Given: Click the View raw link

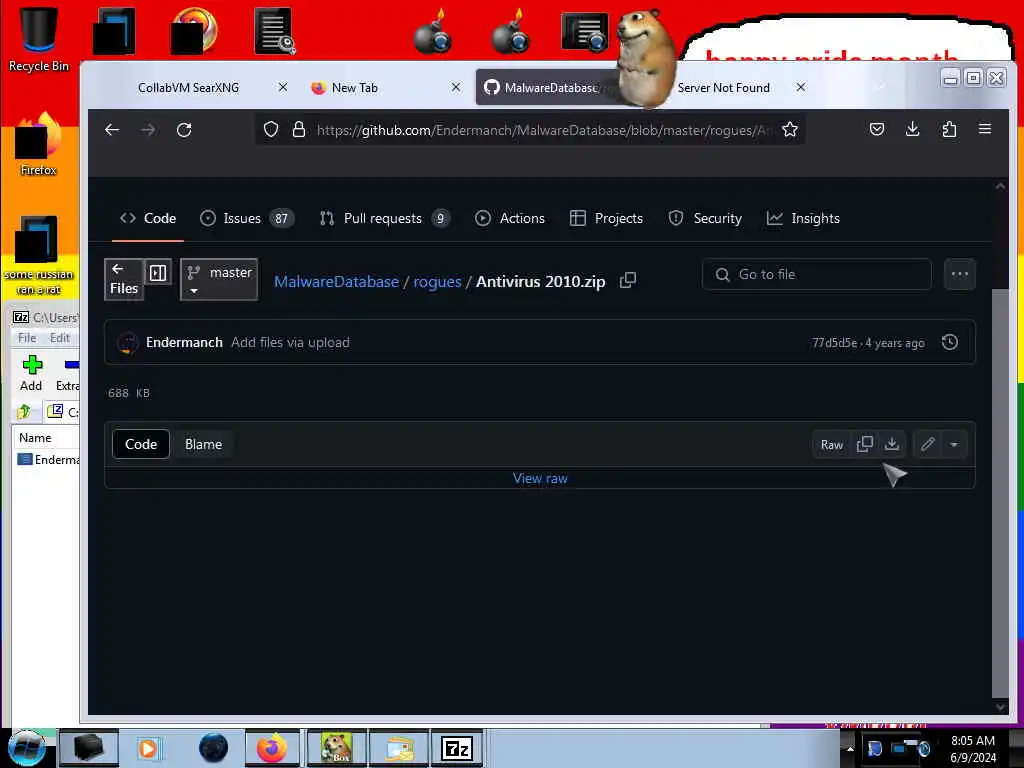Looking at the screenshot, I should coord(540,478).
